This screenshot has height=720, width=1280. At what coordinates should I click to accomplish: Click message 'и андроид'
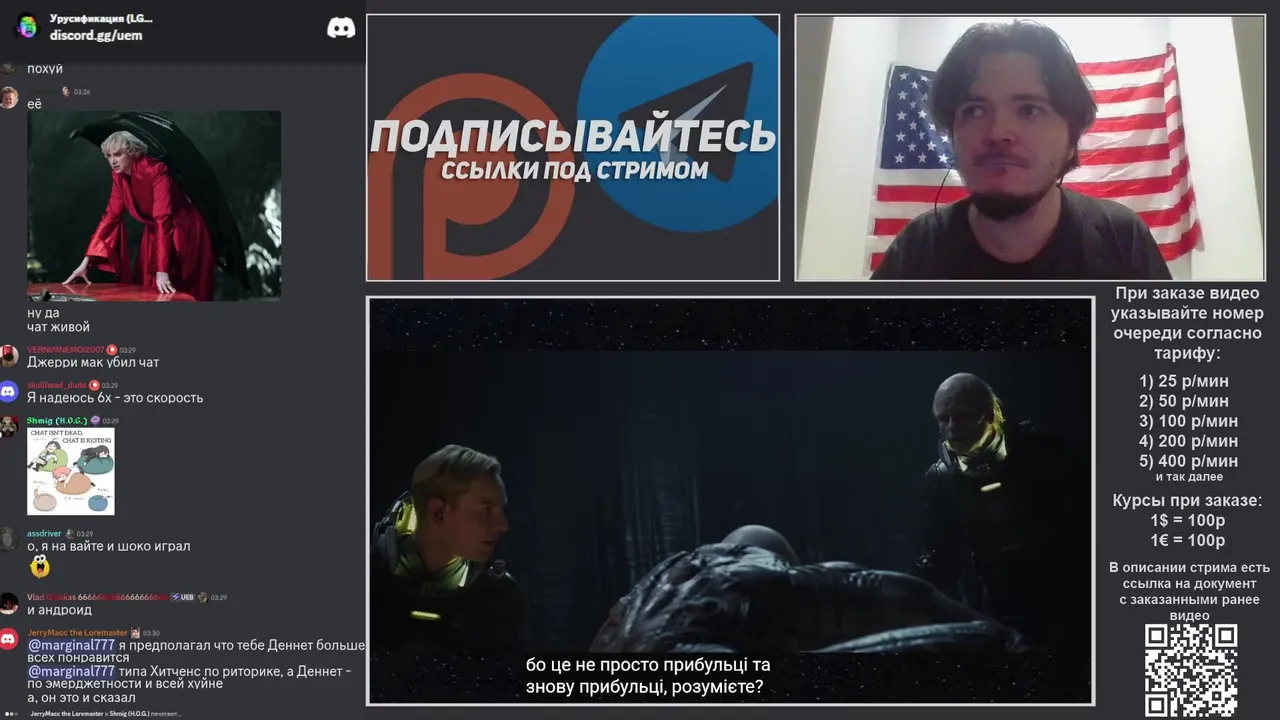point(59,610)
